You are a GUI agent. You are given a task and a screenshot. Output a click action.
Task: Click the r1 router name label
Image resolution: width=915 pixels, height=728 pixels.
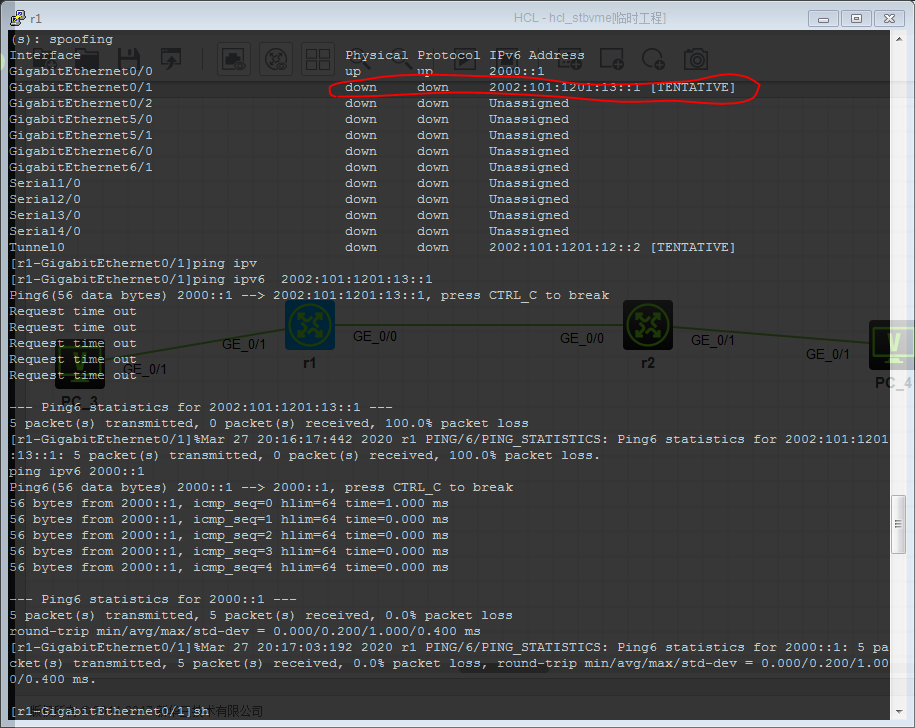[x=309, y=363]
